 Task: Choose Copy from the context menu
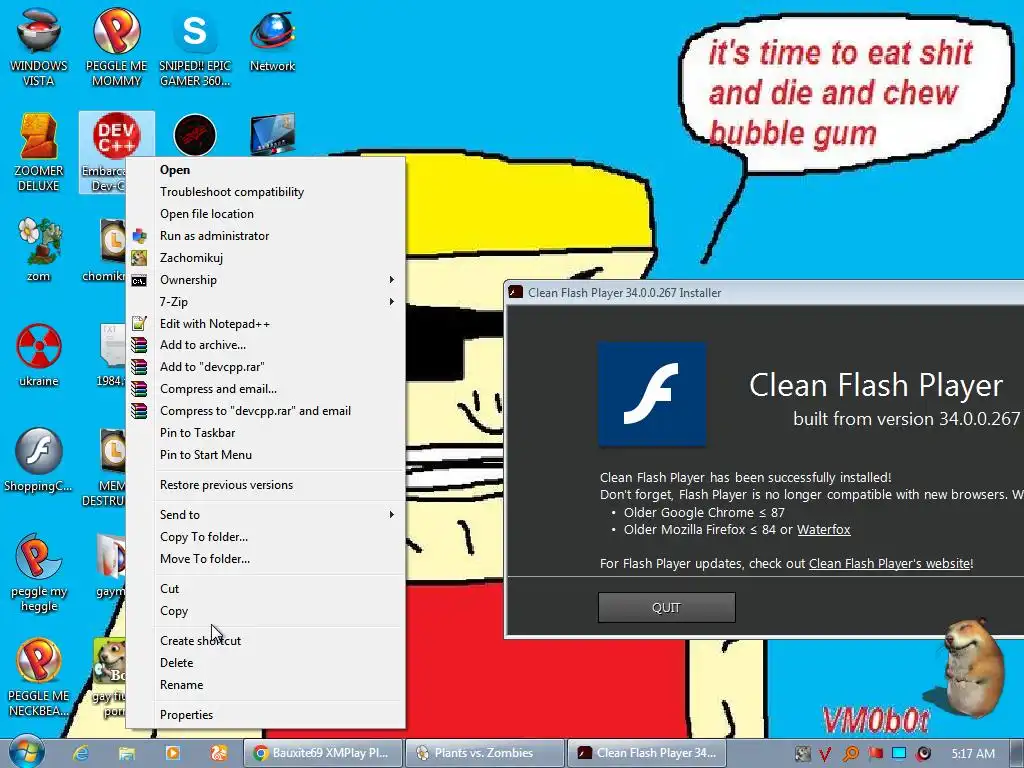click(x=265, y=611)
